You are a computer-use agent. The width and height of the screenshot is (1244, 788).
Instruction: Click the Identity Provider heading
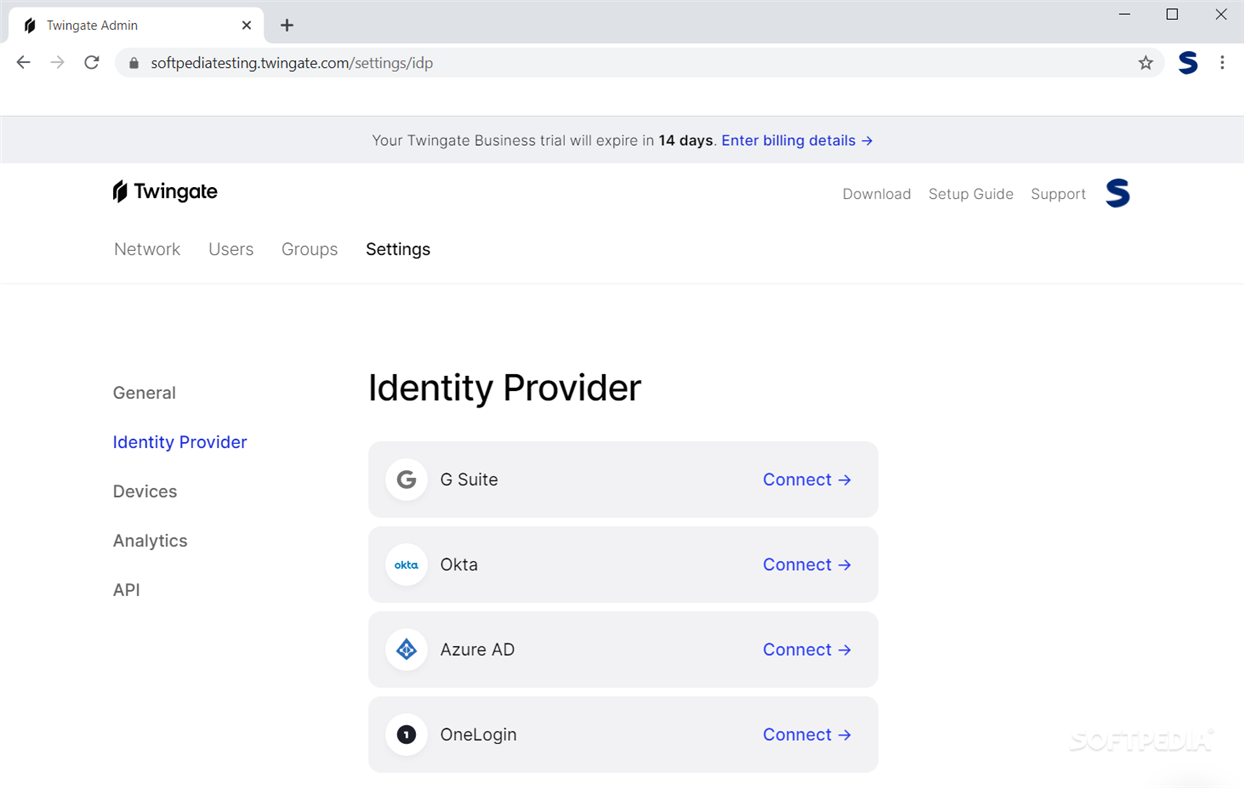tap(505, 388)
